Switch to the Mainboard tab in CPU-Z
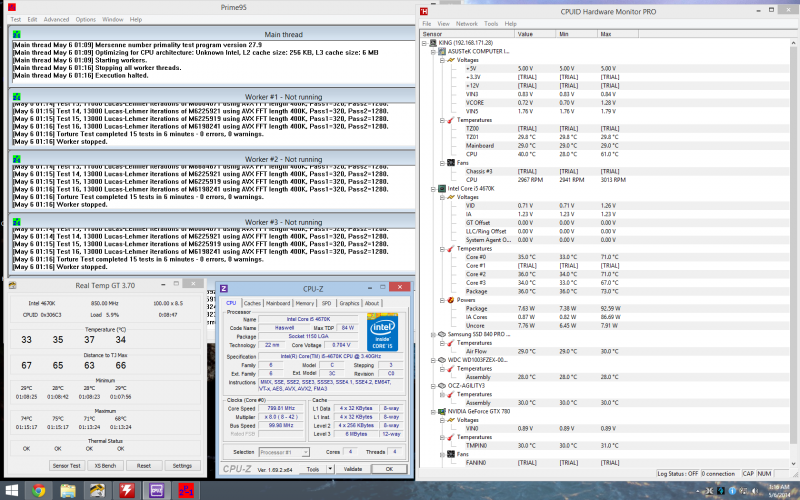 (x=278, y=303)
